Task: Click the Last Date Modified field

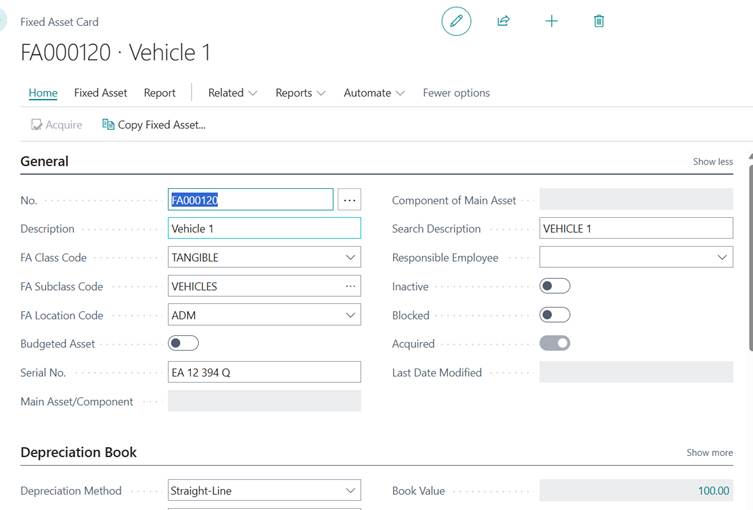Action: click(636, 372)
